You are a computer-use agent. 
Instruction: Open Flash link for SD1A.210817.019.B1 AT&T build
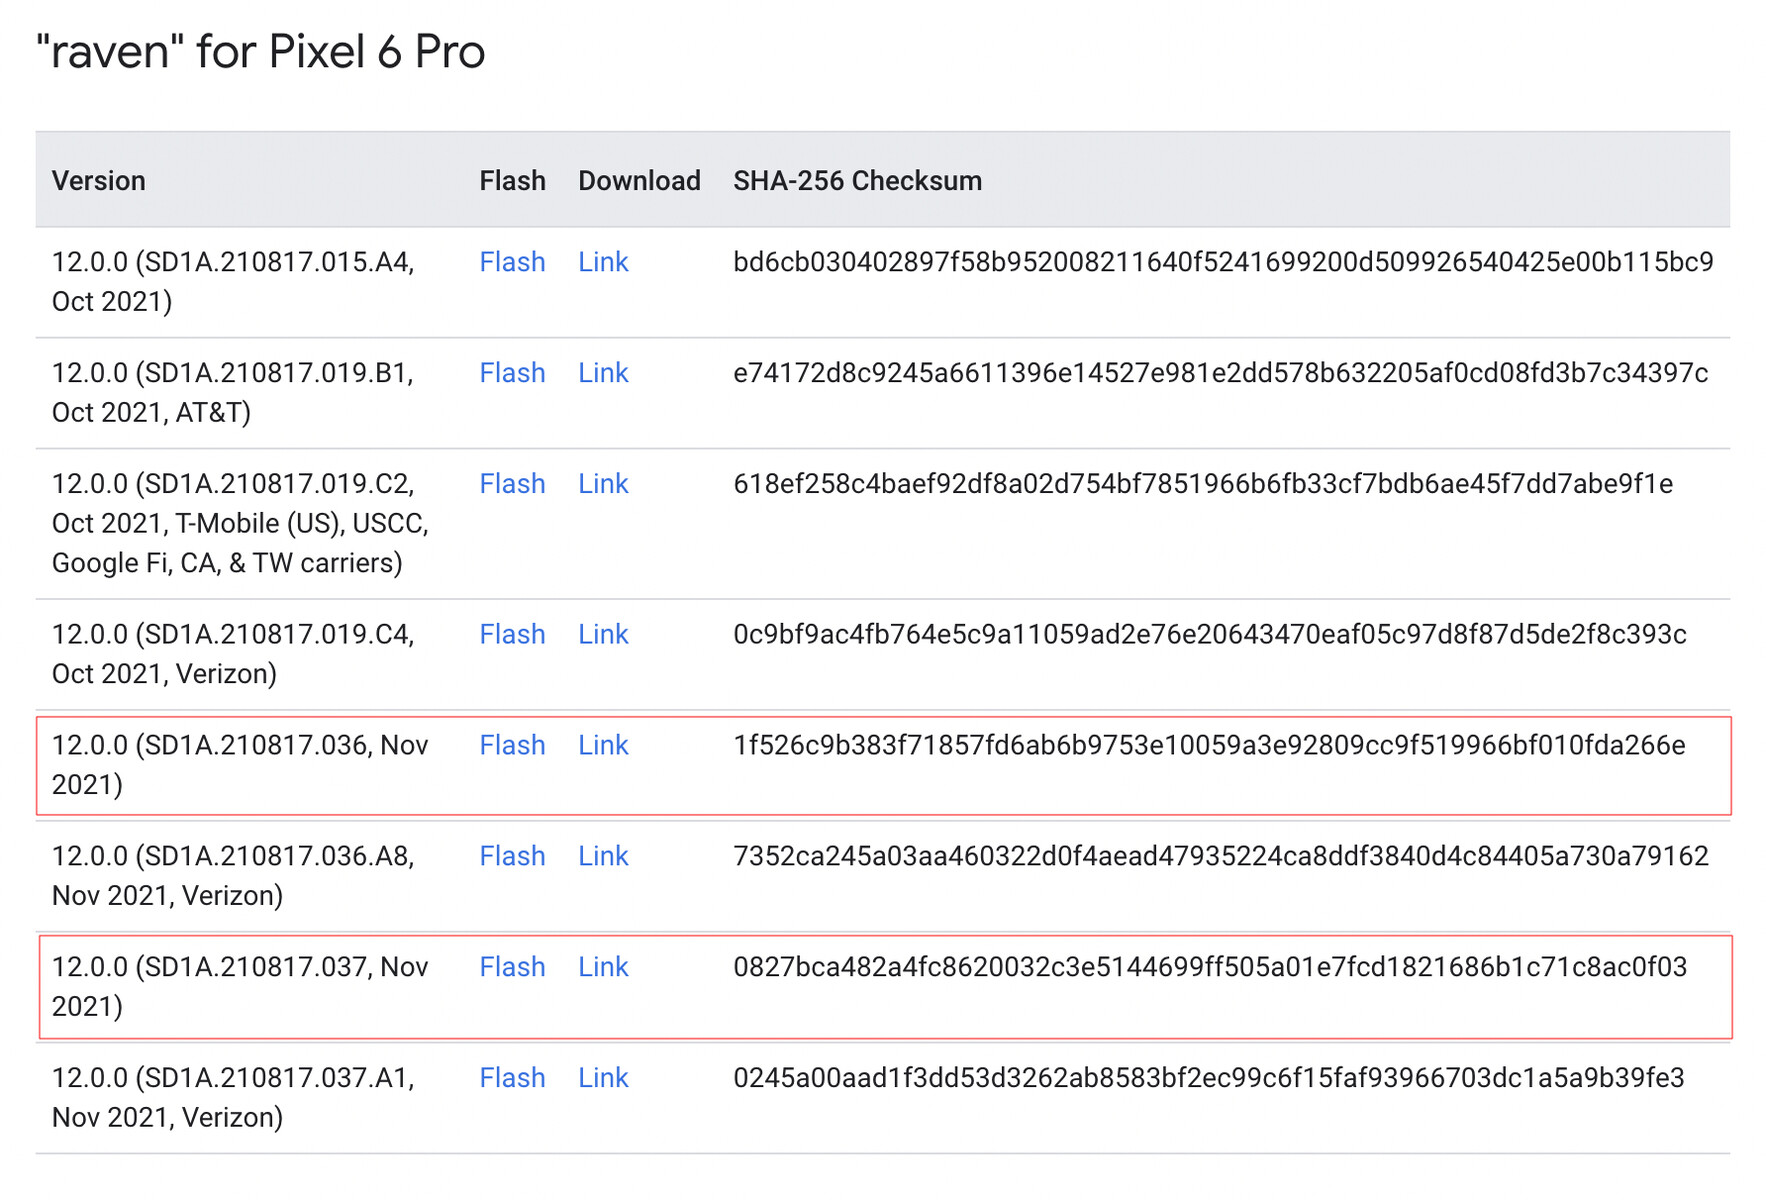point(512,373)
